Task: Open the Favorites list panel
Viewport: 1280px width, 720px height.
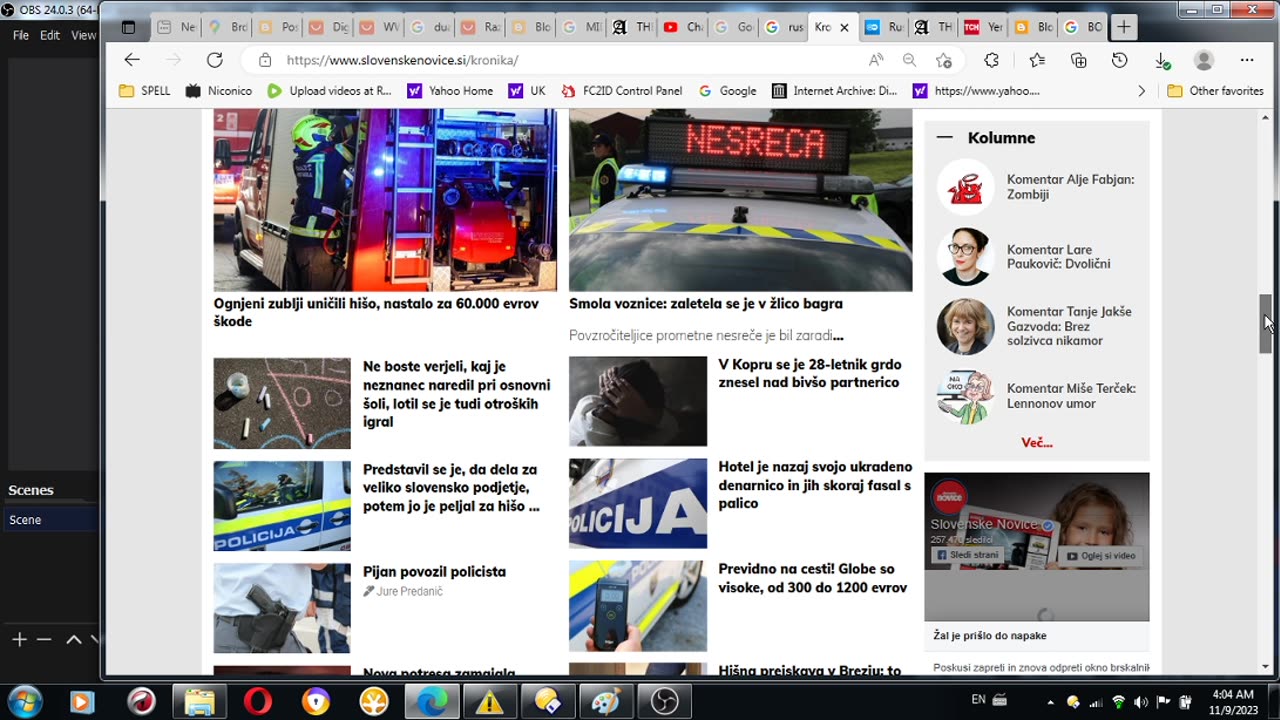Action: [1036, 60]
